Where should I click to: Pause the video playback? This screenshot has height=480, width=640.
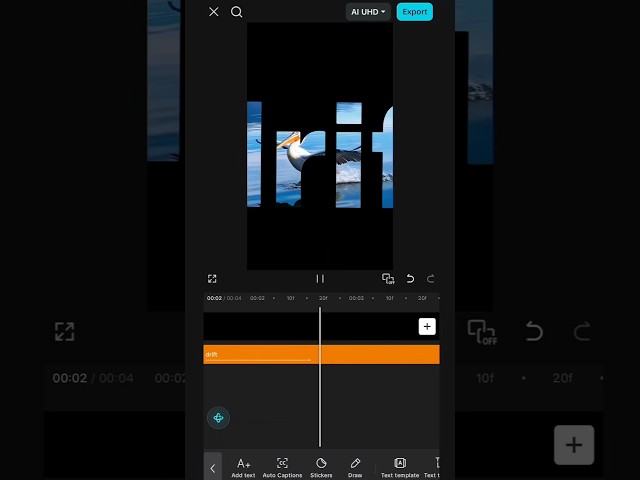pos(320,279)
